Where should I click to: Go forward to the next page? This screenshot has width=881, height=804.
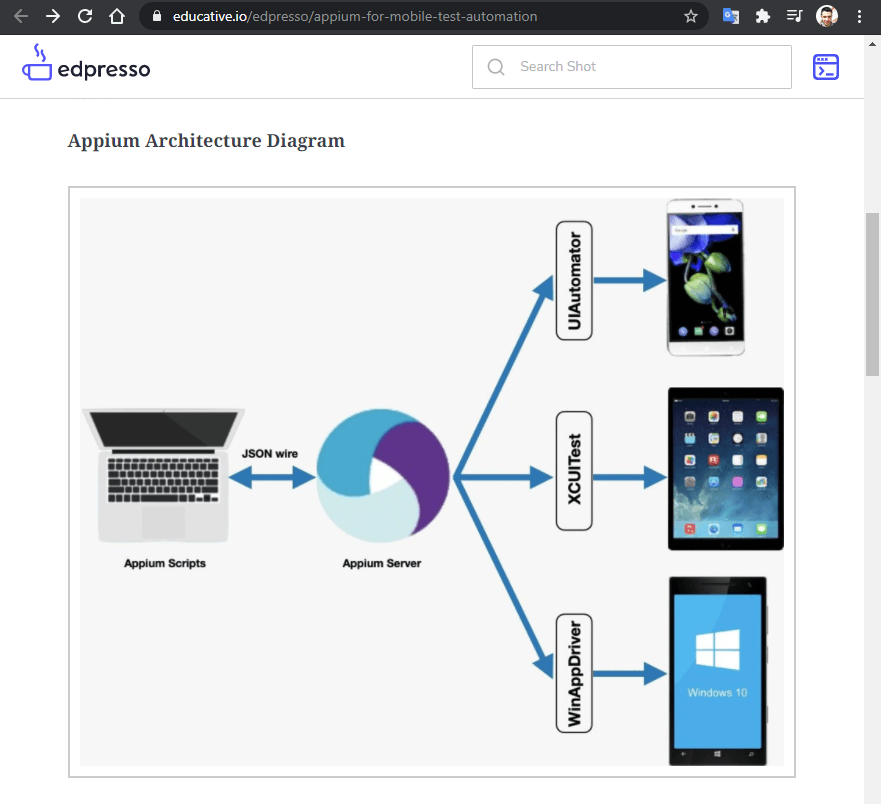click(53, 16)
